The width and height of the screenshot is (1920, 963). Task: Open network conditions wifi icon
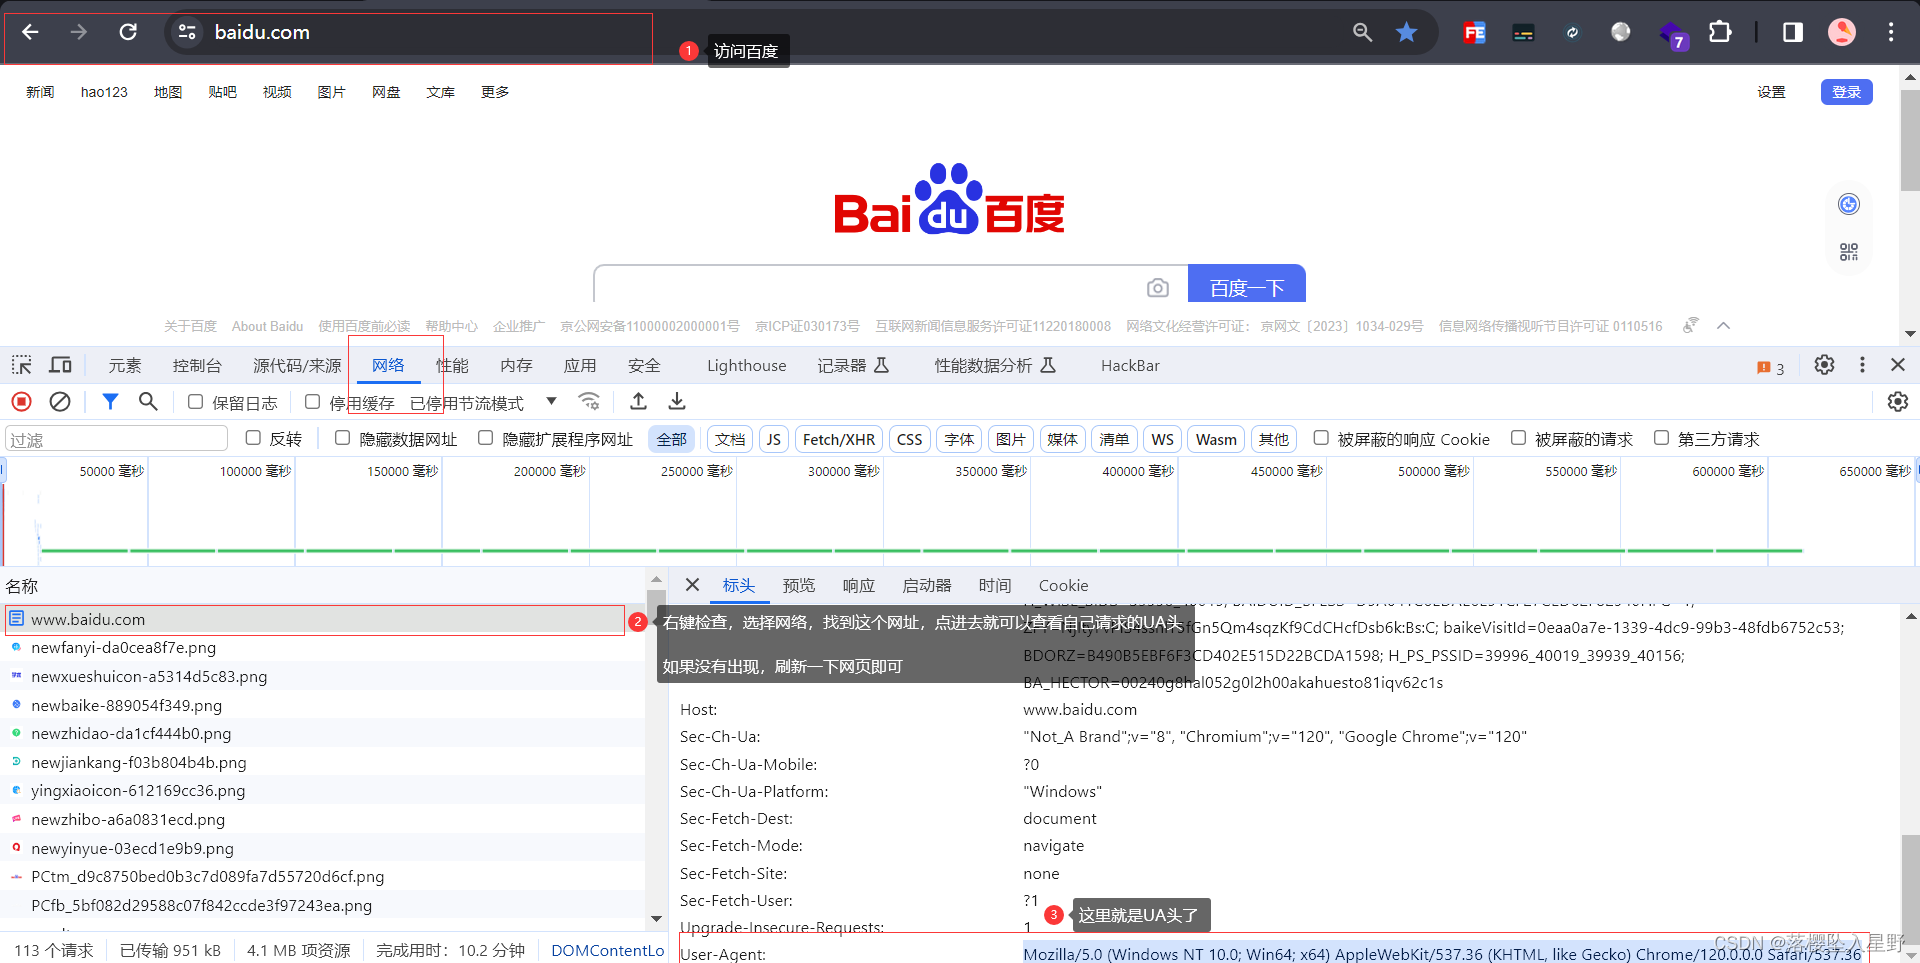[x=589, y=401]
